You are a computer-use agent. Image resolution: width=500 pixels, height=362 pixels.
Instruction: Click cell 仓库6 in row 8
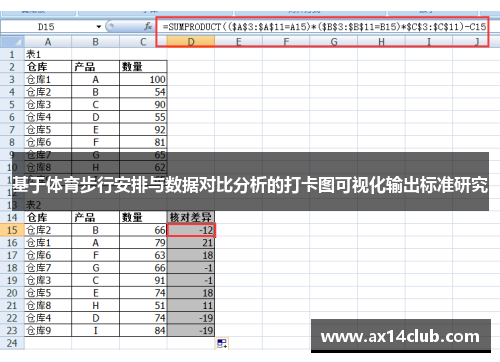[x=48, y=142]
